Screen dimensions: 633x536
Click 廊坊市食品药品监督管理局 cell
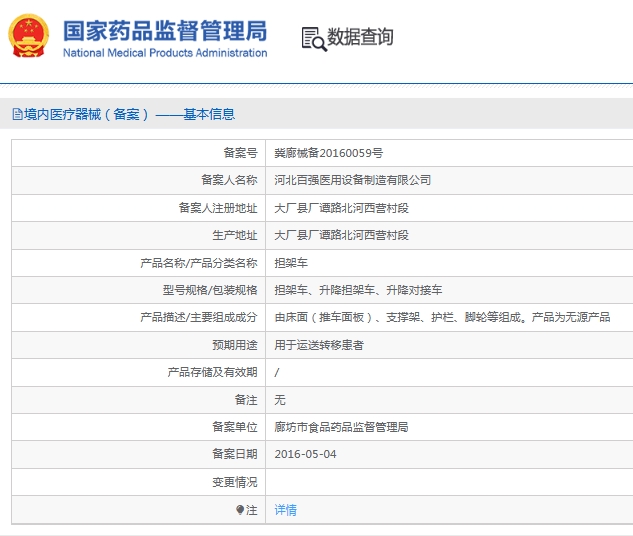[x=341, y=427]
